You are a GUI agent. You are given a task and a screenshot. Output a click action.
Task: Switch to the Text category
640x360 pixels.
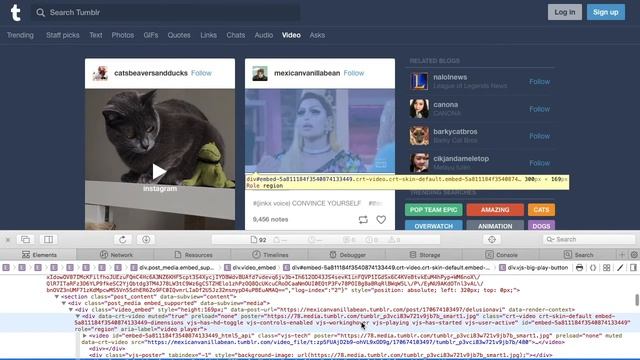pos(96,35)
